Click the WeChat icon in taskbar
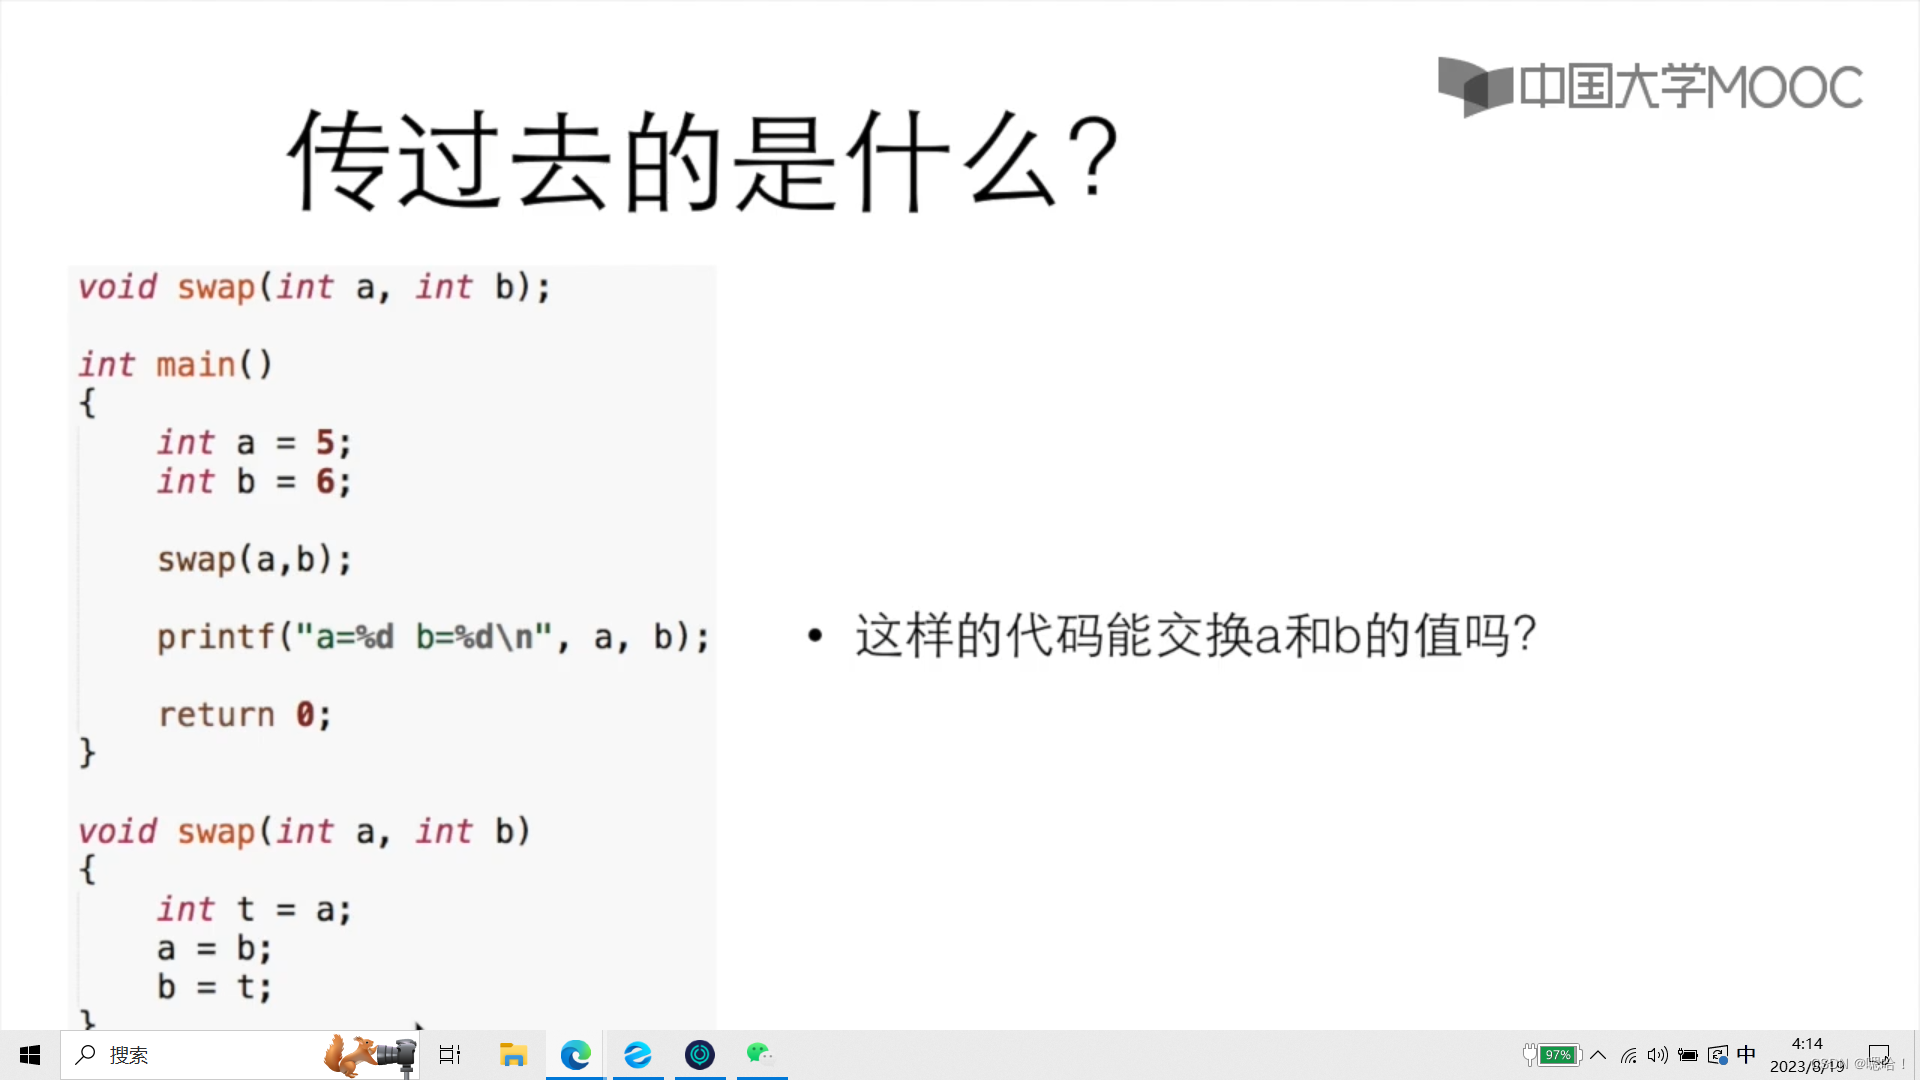Image resolution: width=1920 pixels, height=1080 pixels. (x=762, y=1054)
